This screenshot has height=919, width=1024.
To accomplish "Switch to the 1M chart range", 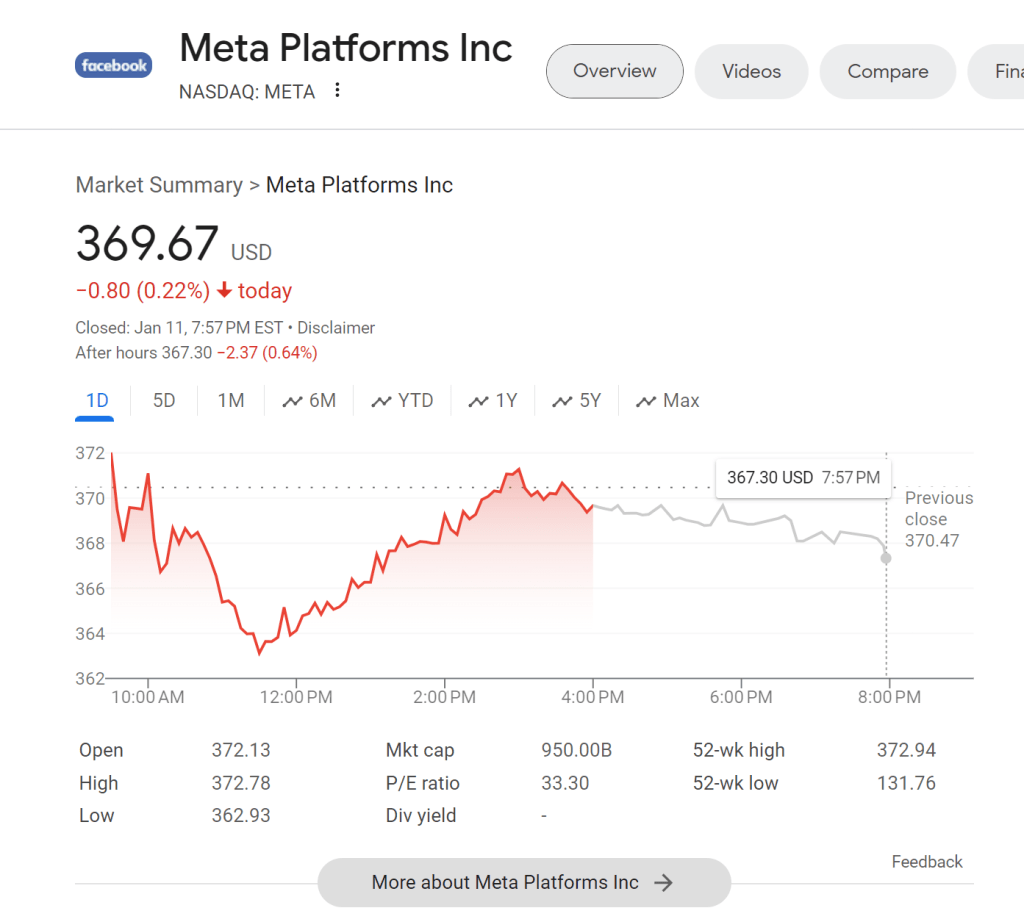I will [231, 401].
